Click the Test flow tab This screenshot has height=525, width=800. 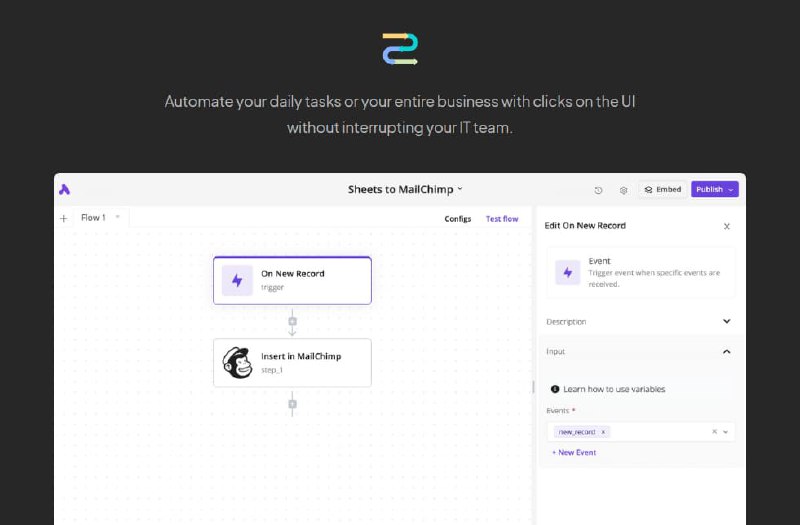502,219
